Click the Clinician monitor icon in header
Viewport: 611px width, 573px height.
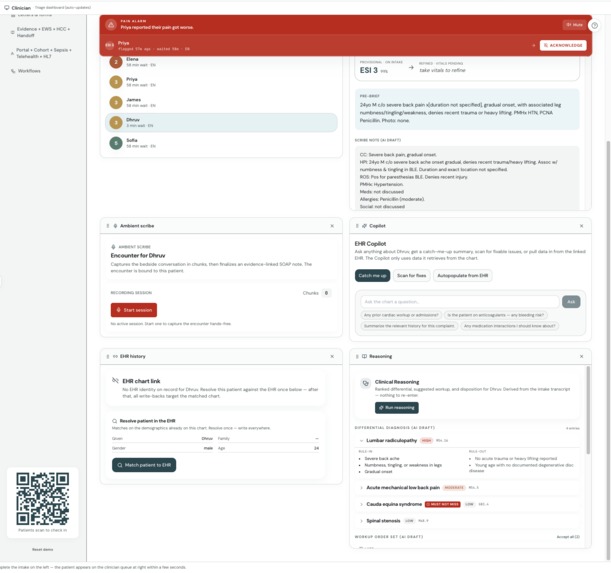pyautogui.click(x=7, y=7)
